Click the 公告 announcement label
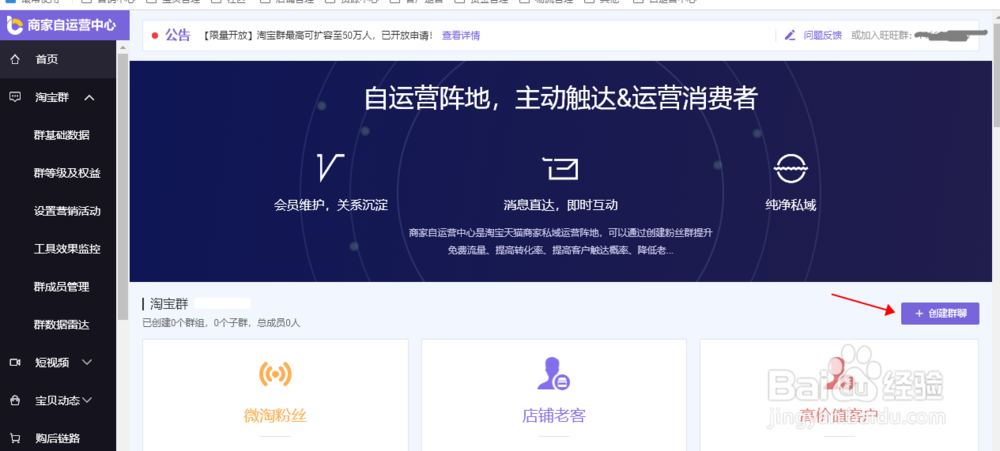 tap(178, 35)
